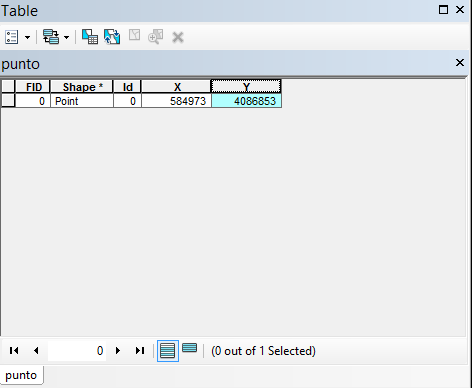Select the Id column header
This screenshot has width=472, height=388.
[128, 87]
